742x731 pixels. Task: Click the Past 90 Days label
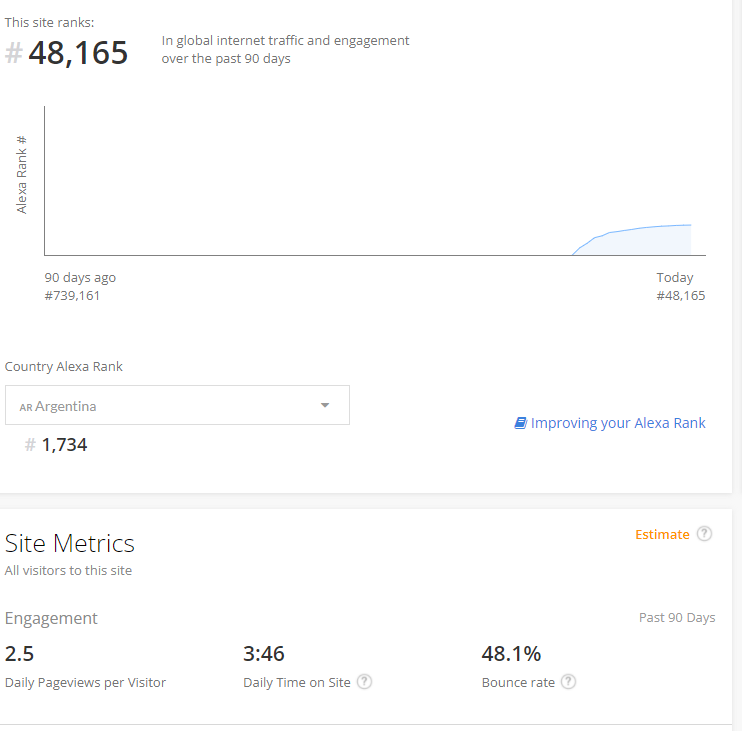pos(677,617)
